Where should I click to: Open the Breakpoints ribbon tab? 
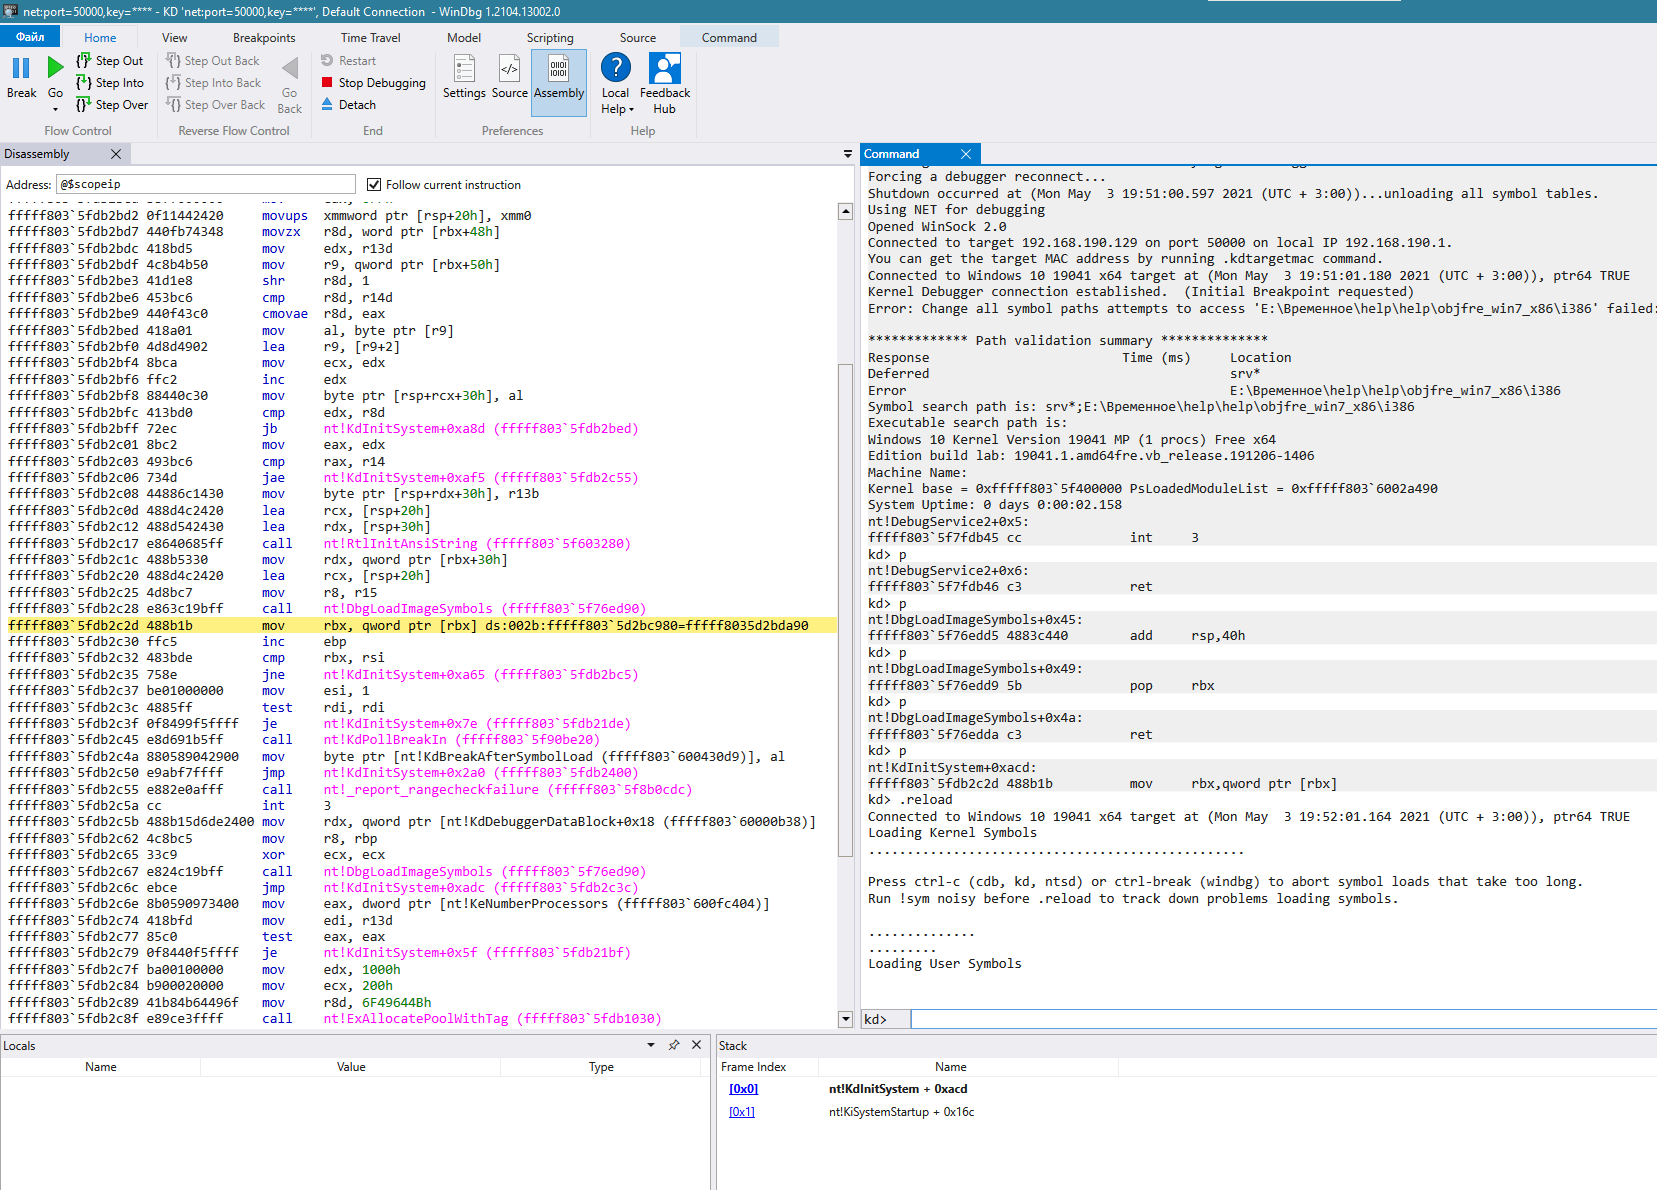point(264,38)
